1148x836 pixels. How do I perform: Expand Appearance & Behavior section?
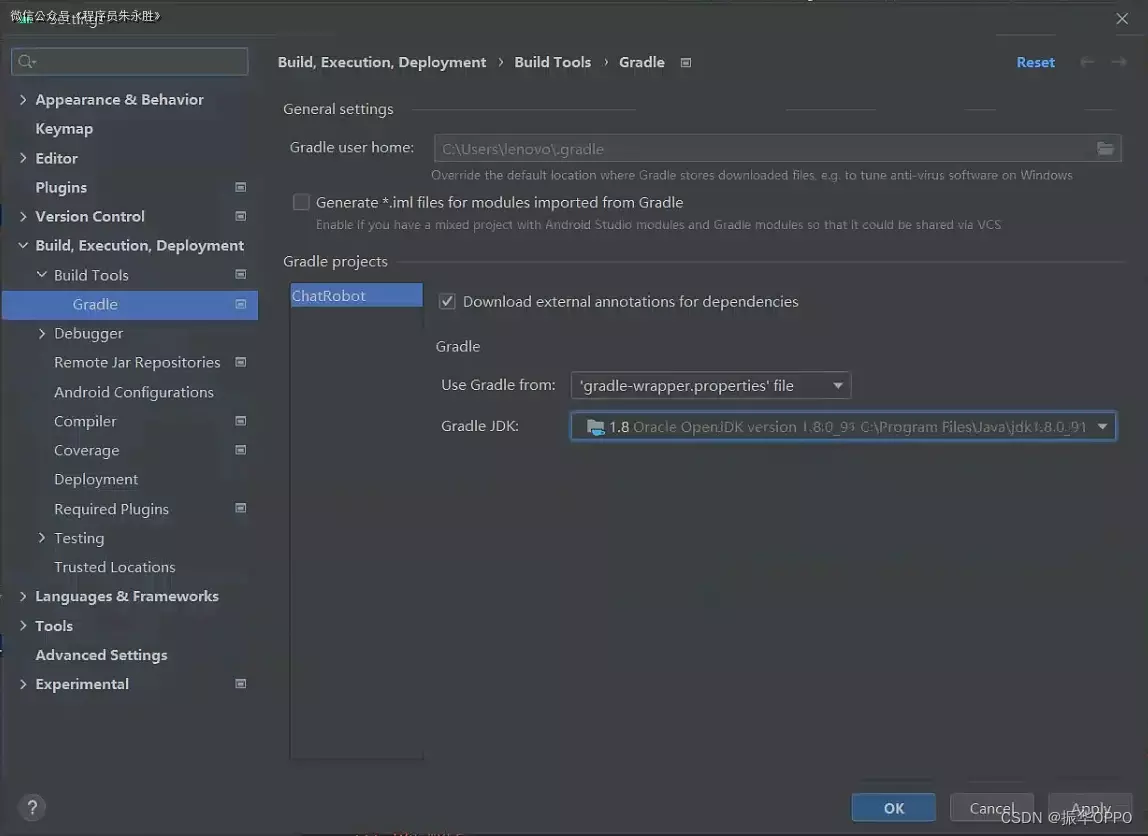23,100
